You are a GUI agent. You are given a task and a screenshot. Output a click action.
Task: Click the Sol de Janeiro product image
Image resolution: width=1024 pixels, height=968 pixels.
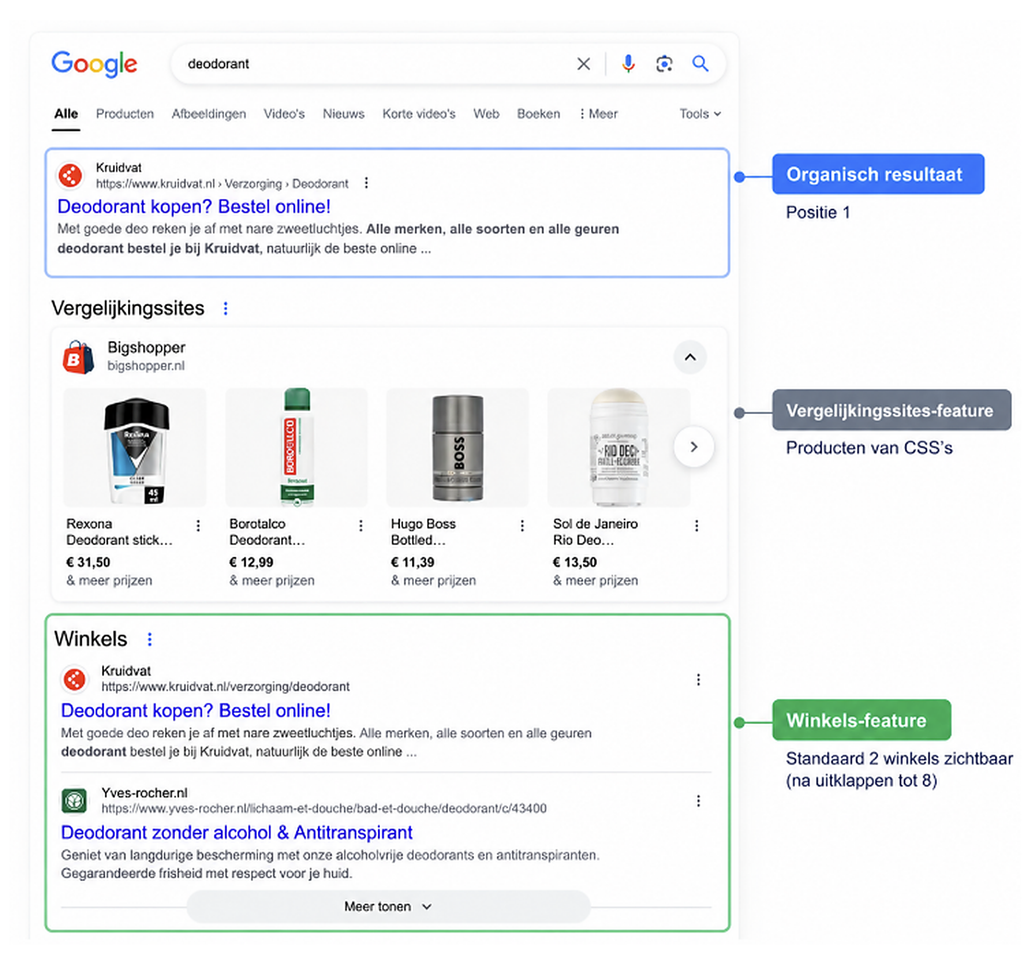click(x=618, y=447)
